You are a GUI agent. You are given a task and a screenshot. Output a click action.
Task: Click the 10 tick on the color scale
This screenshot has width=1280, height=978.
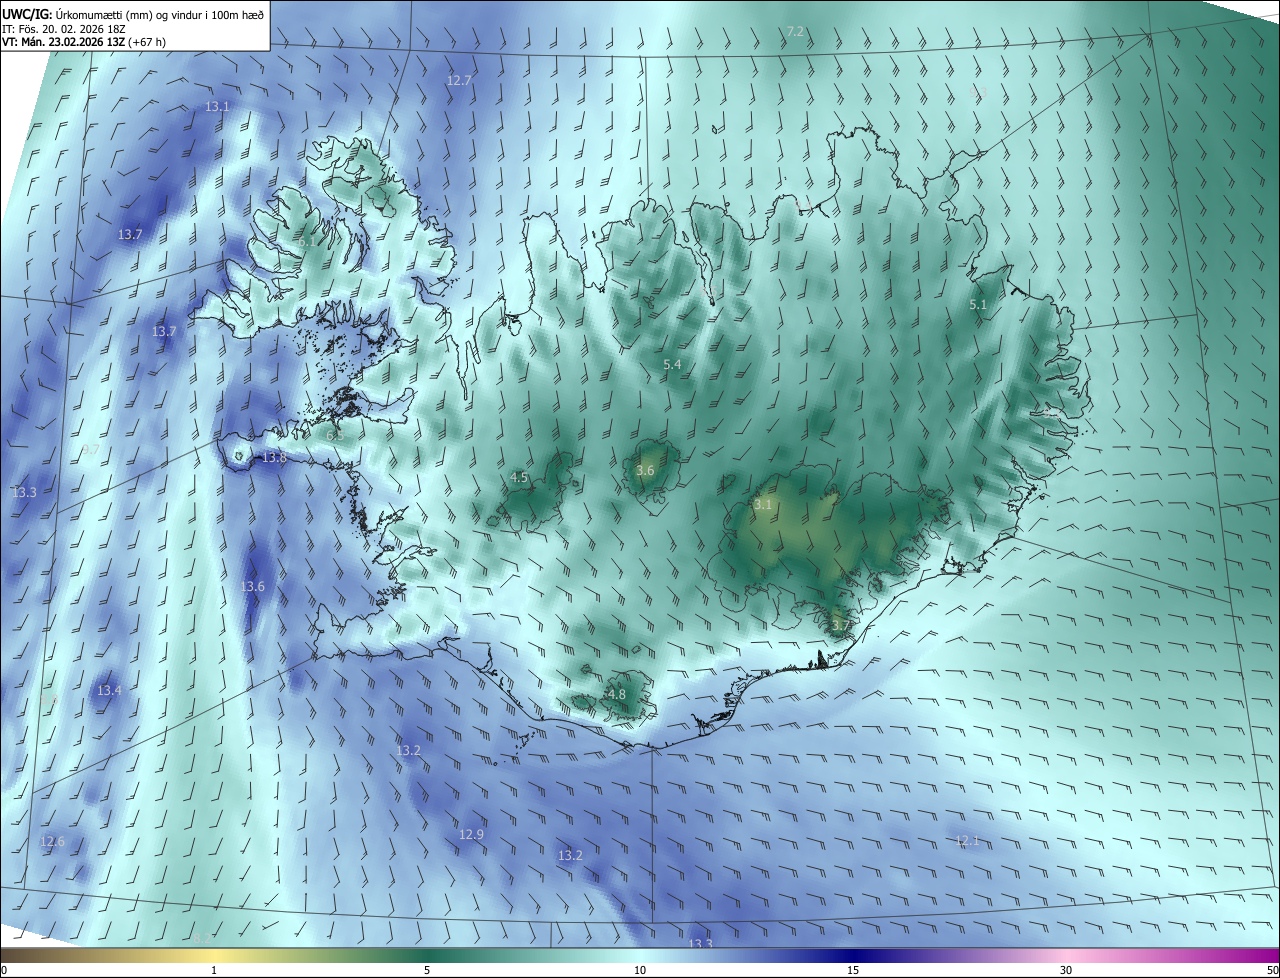pyautogui.click(x=640, y=971)
